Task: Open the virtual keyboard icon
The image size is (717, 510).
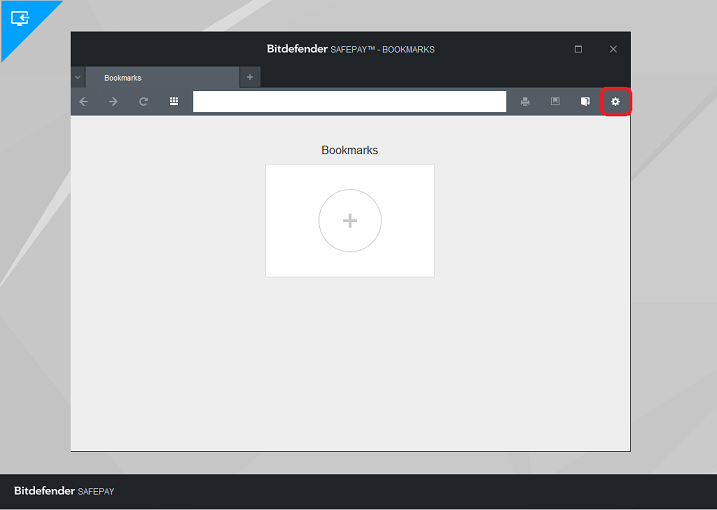Action: point(174,101)
